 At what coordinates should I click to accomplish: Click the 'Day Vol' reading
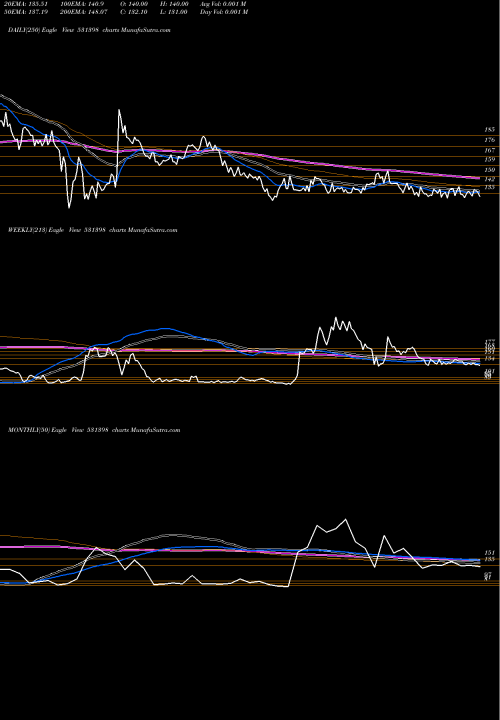coord(224,12)
